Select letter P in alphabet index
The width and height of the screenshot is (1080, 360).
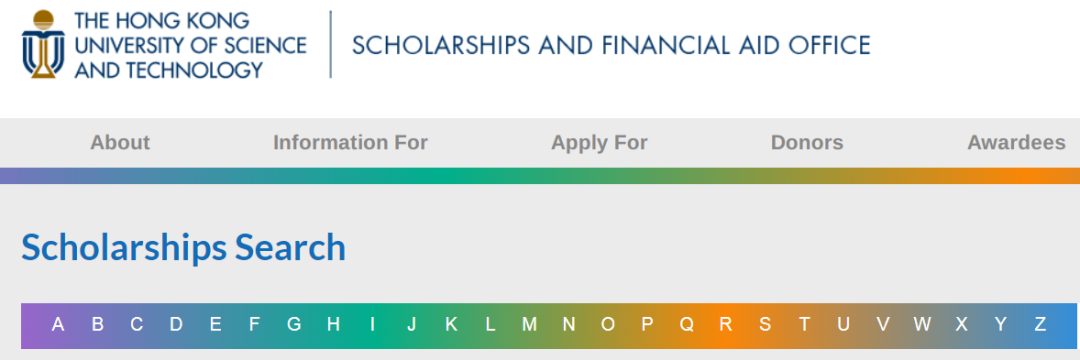click(647, 324)
